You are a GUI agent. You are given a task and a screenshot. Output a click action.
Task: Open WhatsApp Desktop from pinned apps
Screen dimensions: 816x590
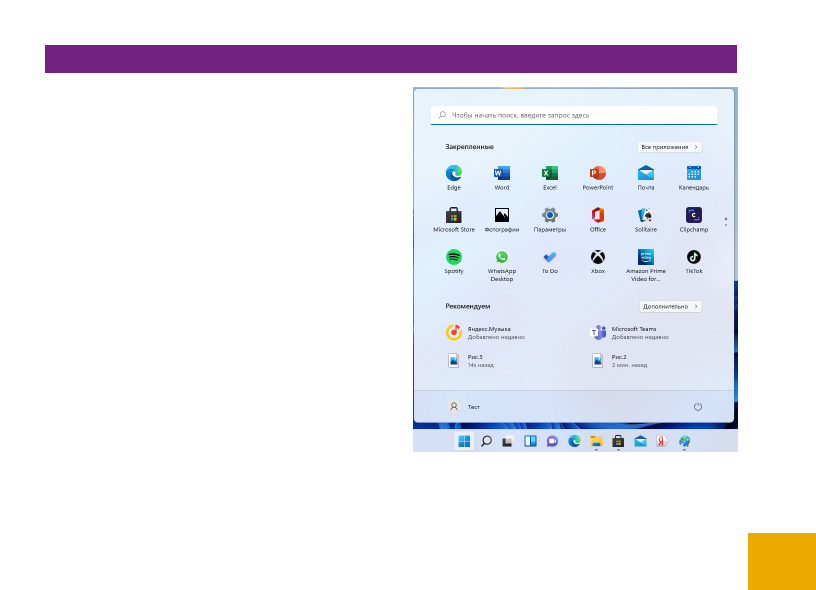502,258
